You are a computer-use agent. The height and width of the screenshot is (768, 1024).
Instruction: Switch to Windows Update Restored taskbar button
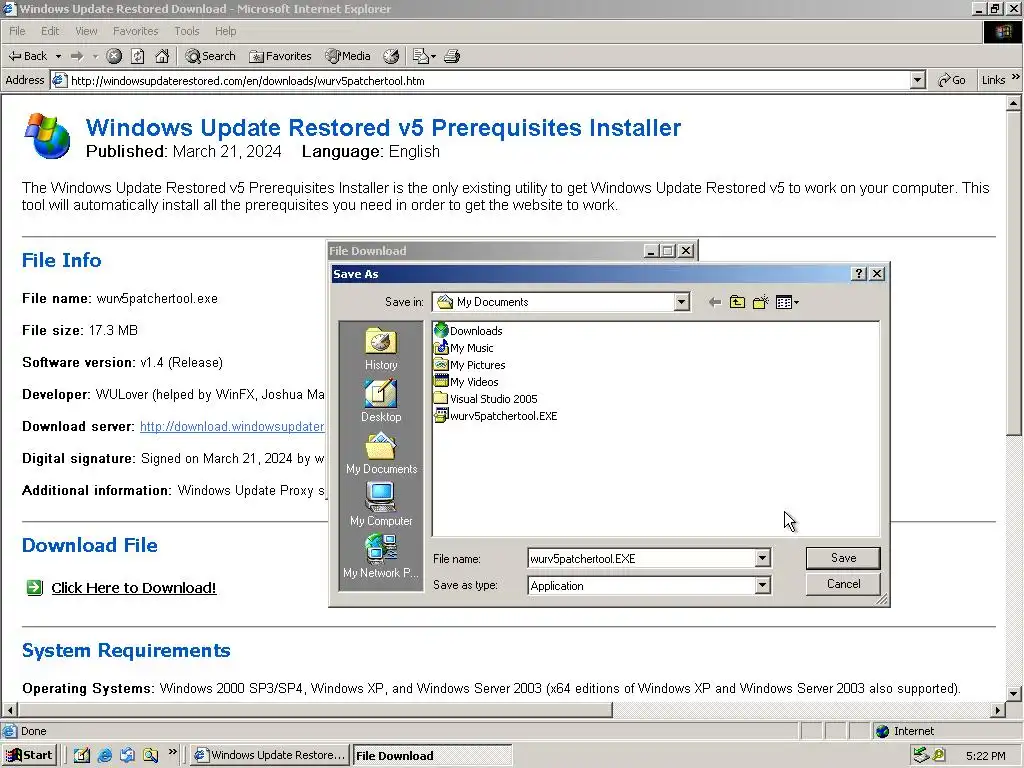coord(270,755)
